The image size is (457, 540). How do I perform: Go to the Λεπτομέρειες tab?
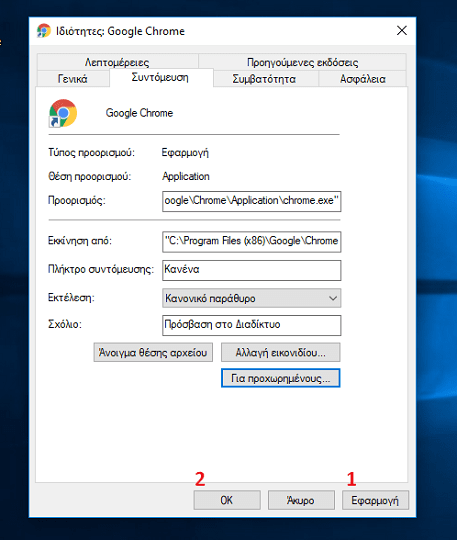(x=117, y=62)
